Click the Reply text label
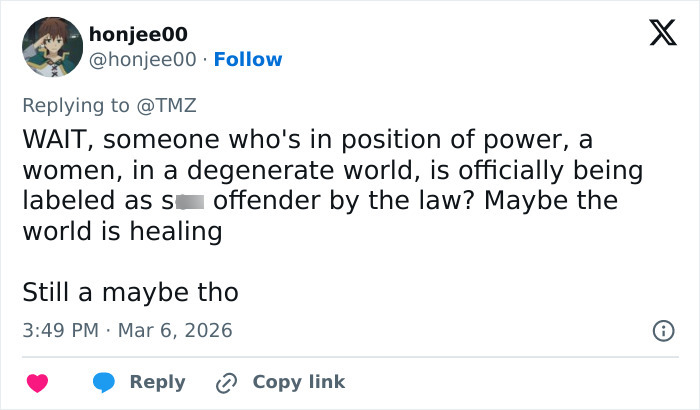This screenshot has height=410, width=700. pos(158,382)
